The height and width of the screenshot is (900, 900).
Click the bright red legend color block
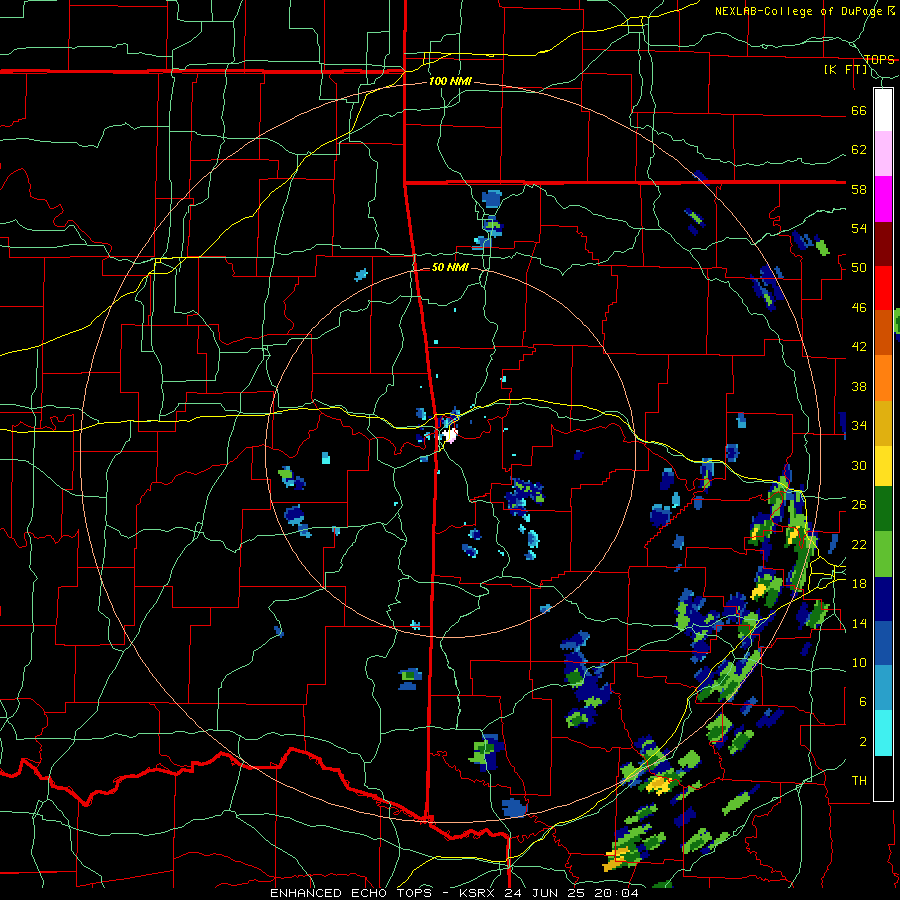tap(883, 288)
